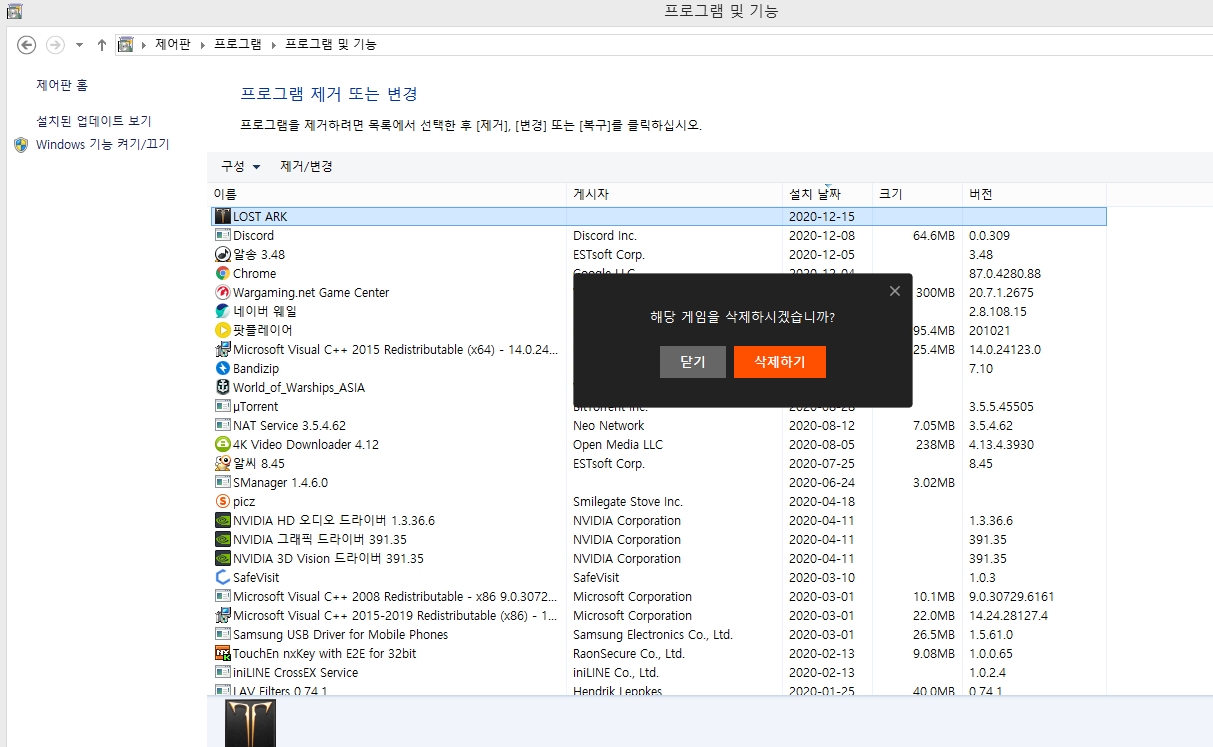Click the 제거/변경 toolbar command
1213x747 pixels.
point(306,167)
